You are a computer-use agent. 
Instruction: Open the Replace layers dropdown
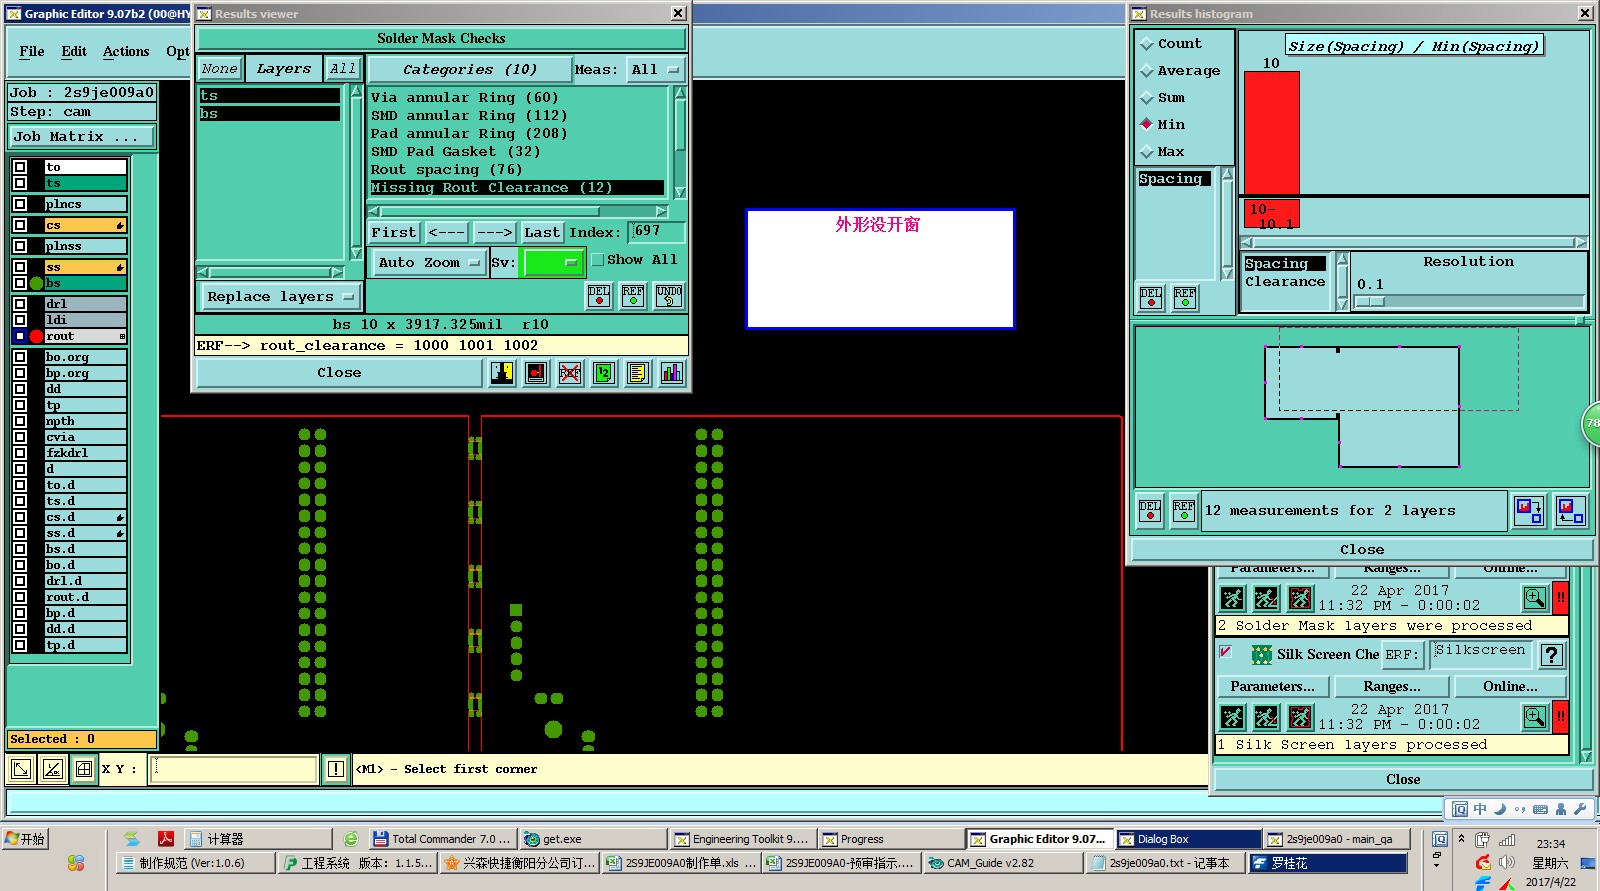click(x=280, y=297)
